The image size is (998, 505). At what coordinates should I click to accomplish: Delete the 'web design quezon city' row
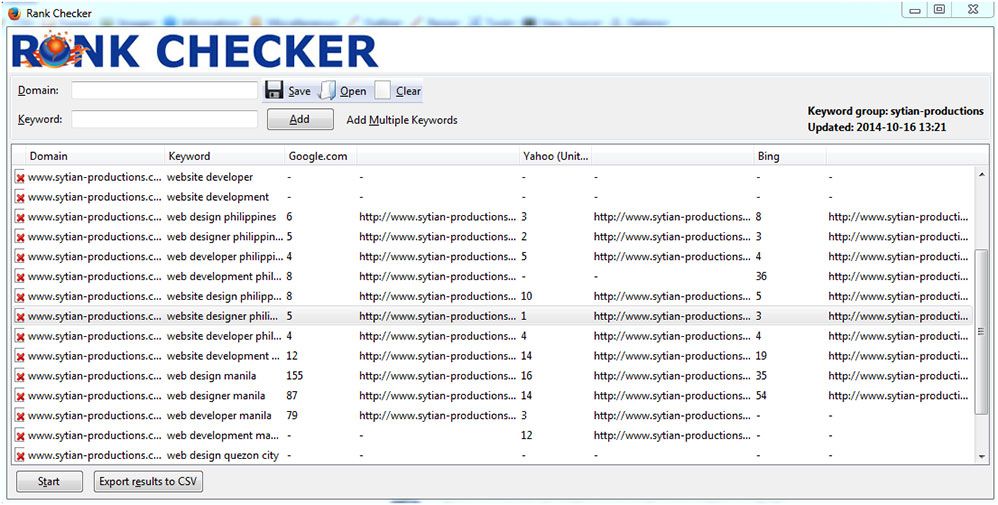20,456
